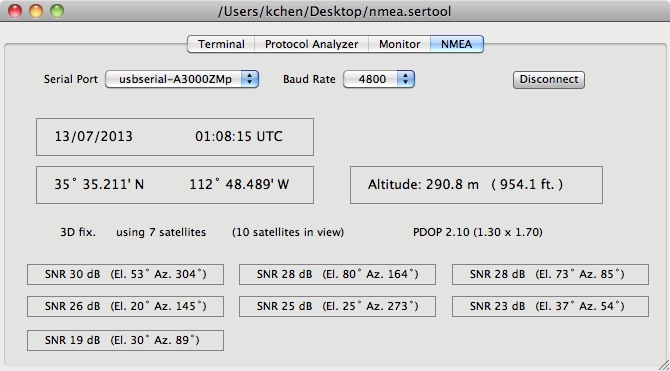Click the Serial Port label

(x=71, y=79)
